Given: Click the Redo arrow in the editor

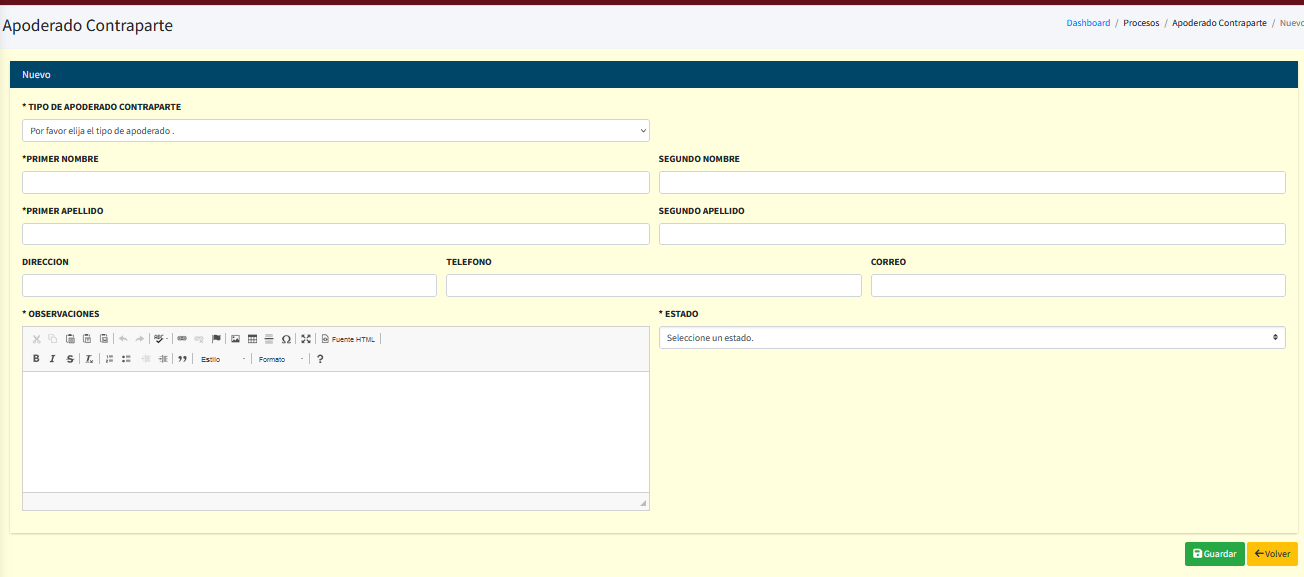Looking at the screenshot, I should coord(140,339).
